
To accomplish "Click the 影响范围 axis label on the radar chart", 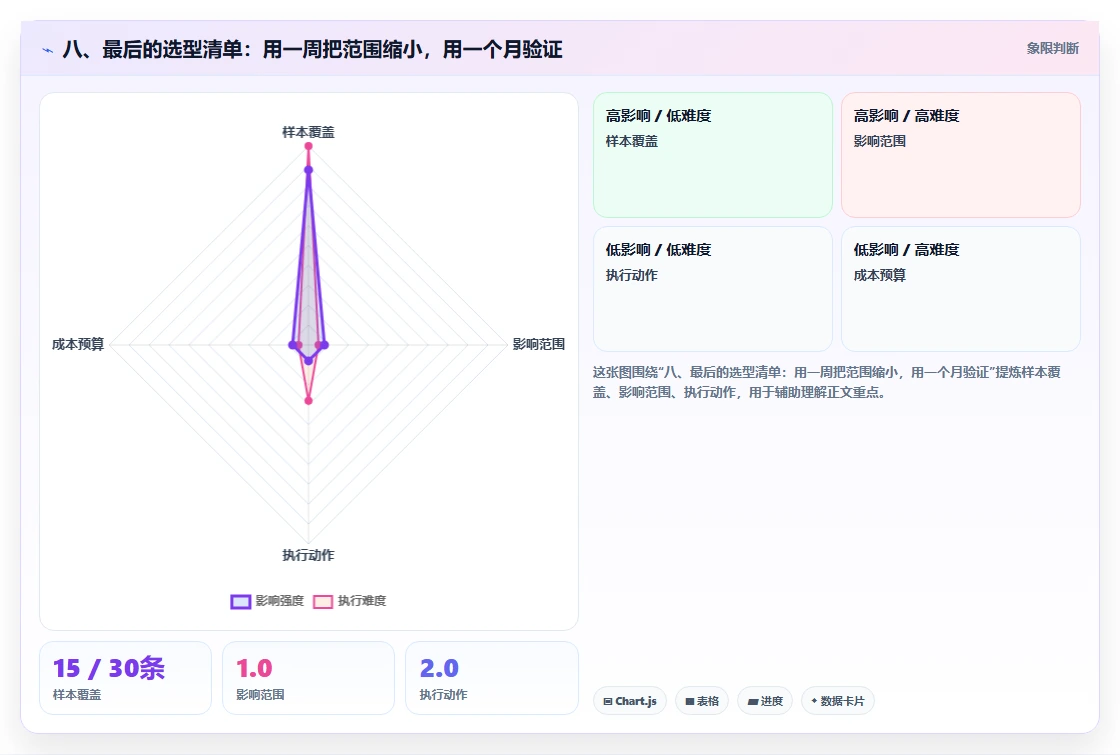I will click(x=539, y=344).
